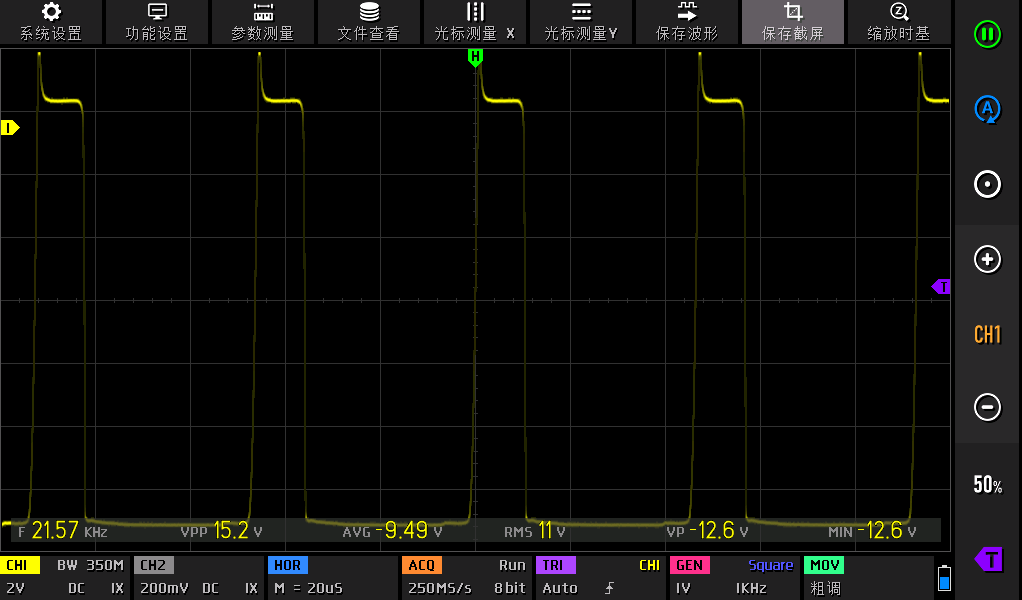Tap the BW 350M bandwidth indicator
1022x600 pixels.
[x=90, y=565]
